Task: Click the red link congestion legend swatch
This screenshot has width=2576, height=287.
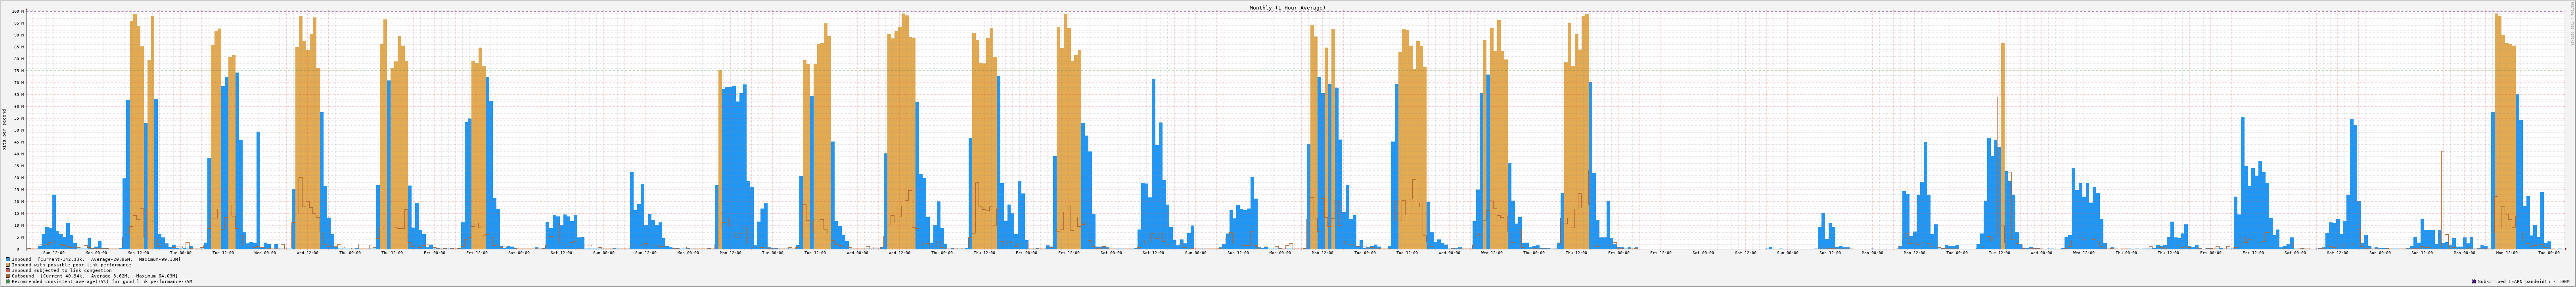Action: click(7, 270)
